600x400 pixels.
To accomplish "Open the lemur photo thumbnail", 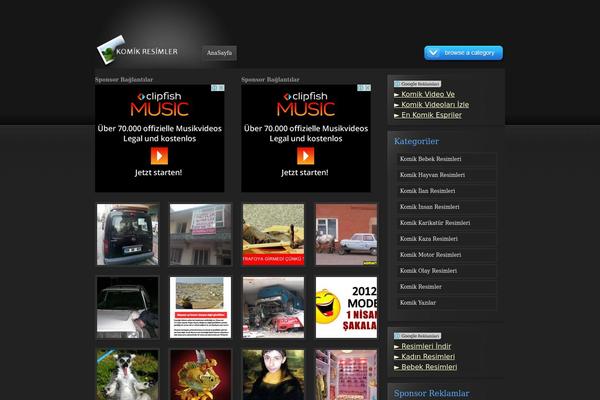I will [x=127, y=375].
